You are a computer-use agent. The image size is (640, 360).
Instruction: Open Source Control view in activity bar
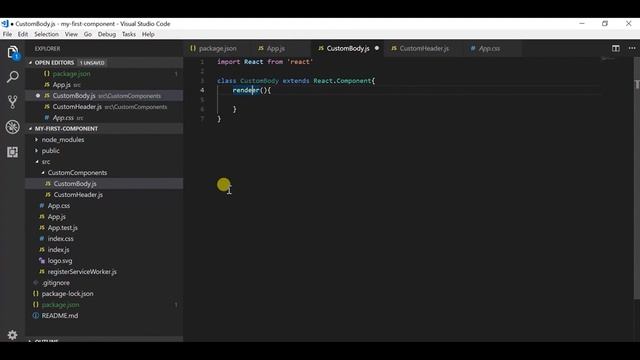(x=12, y=102)
